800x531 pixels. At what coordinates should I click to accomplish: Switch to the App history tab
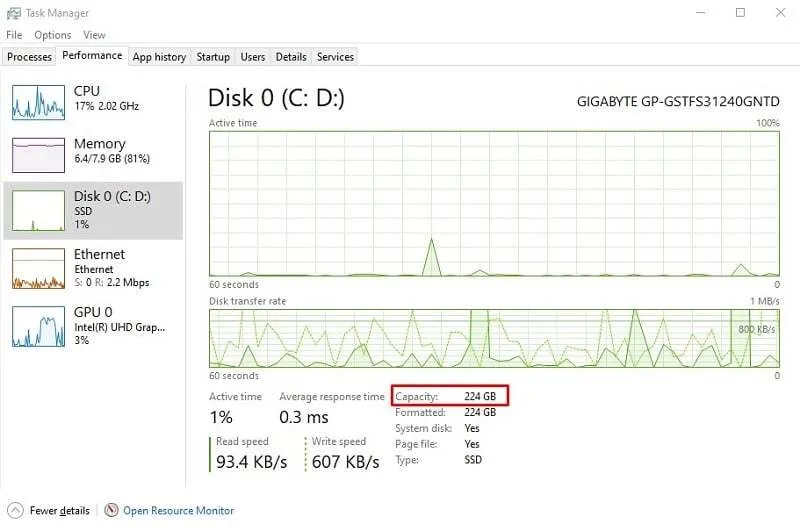(x=159, y=57)
